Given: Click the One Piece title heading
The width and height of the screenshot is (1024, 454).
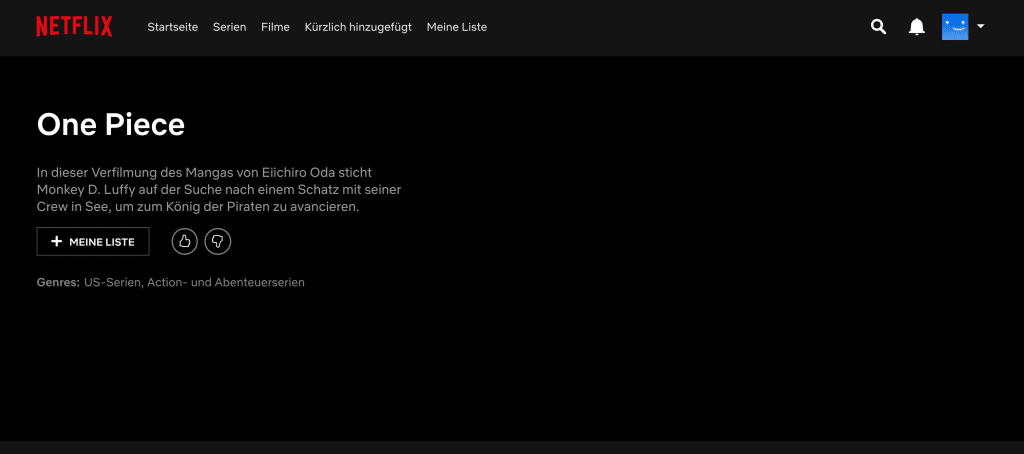Looking at the screenshot, I should [111, 125].
